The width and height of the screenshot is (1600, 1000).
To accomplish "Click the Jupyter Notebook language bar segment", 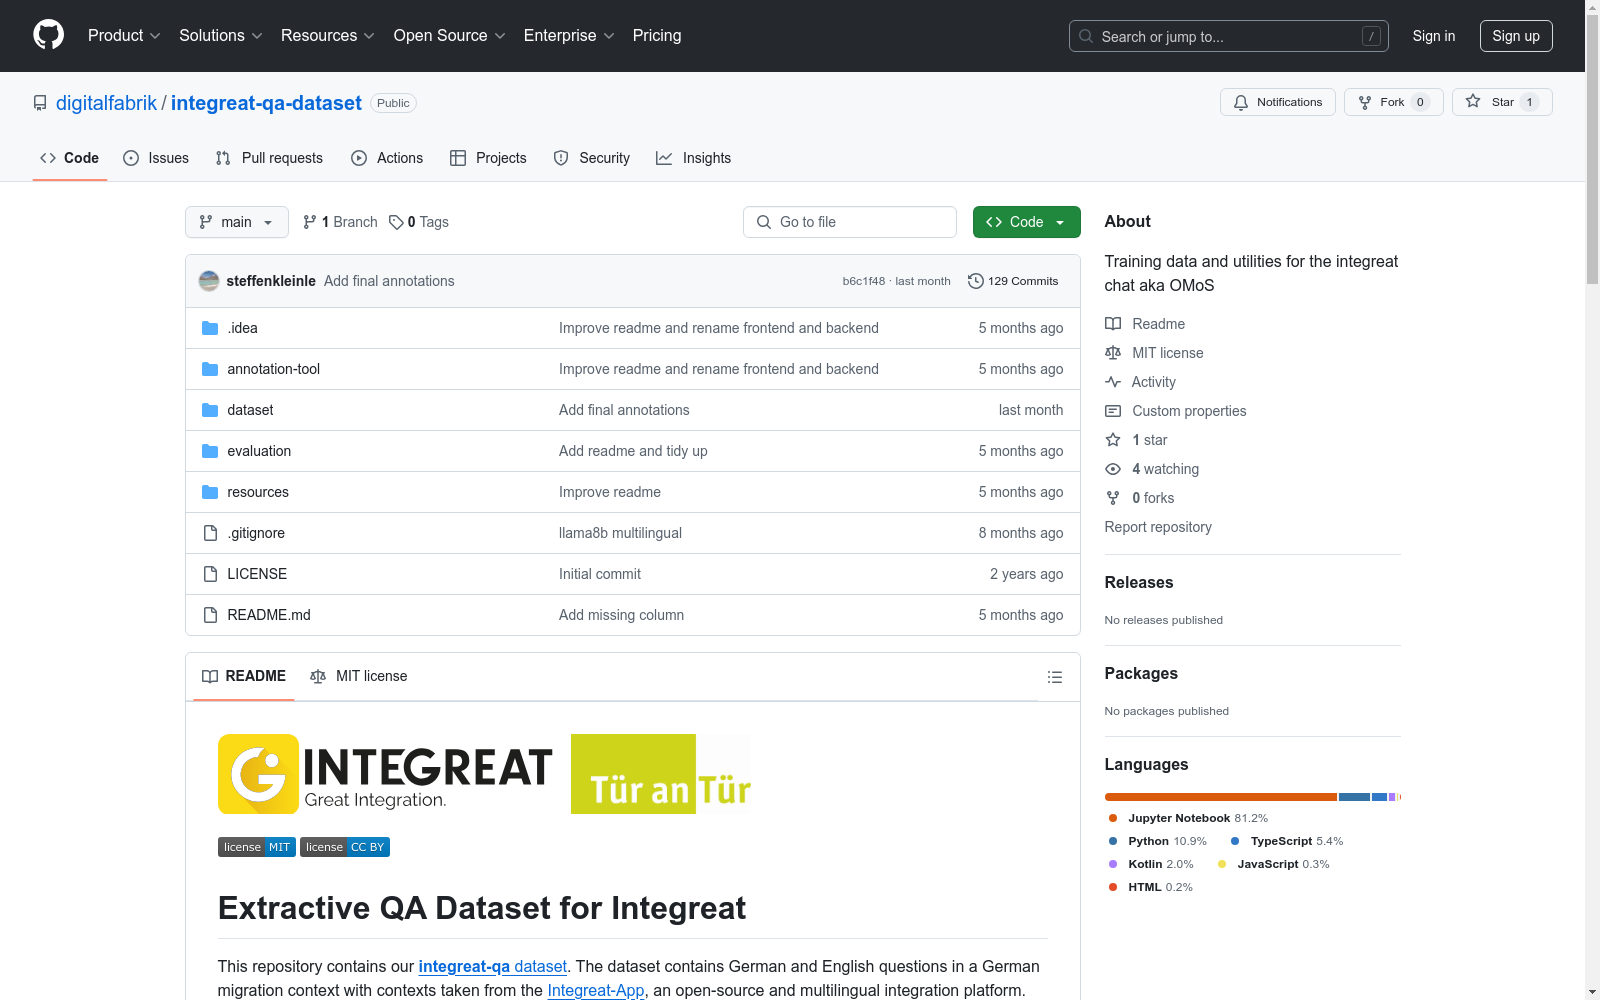I will [x=1221, y=797].
